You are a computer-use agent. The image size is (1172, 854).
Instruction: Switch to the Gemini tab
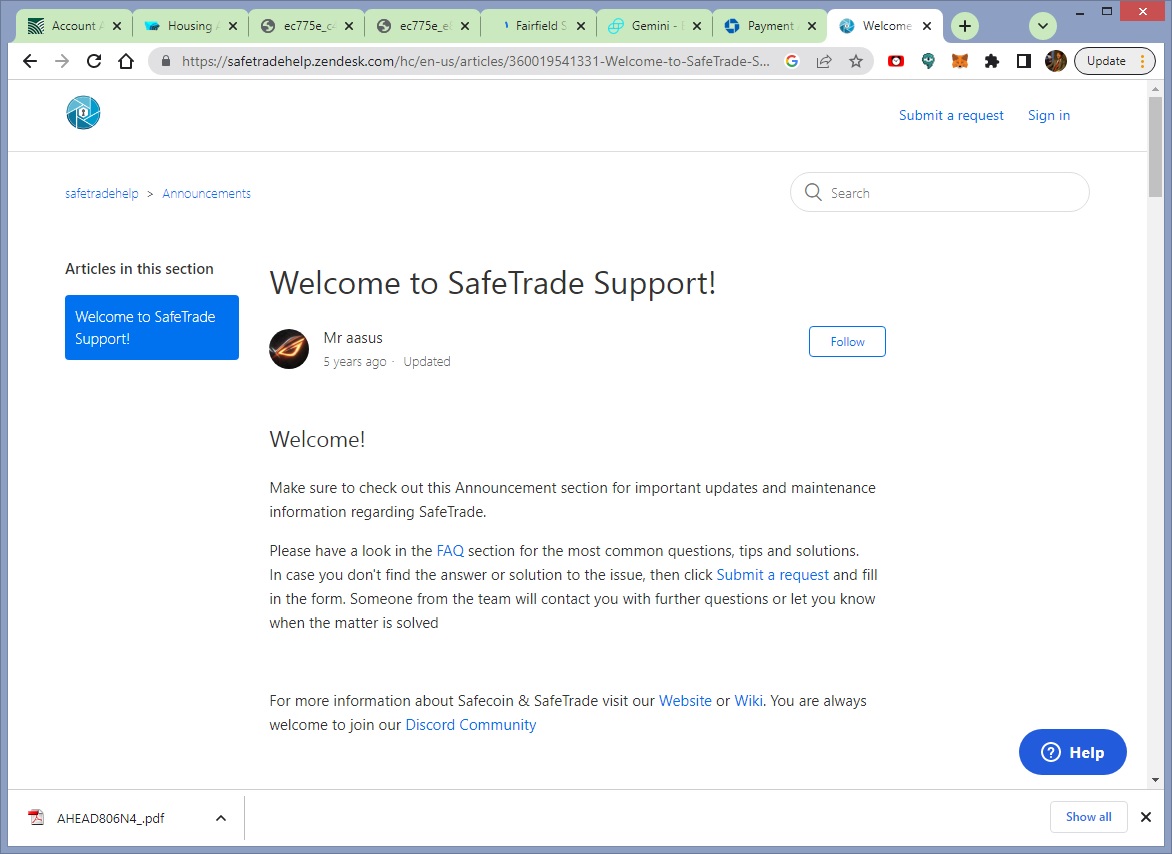tap(653, 26)
